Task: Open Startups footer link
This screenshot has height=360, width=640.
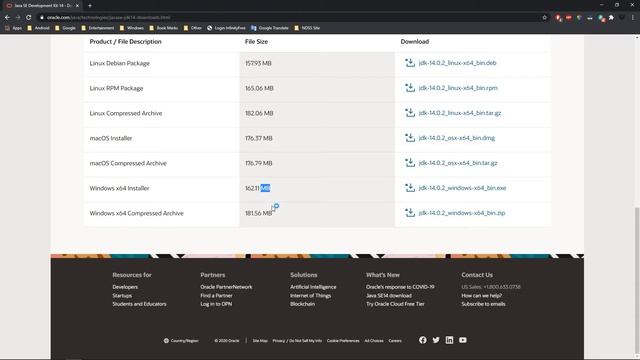Action: pyautogui.click(x=122, y=296)
